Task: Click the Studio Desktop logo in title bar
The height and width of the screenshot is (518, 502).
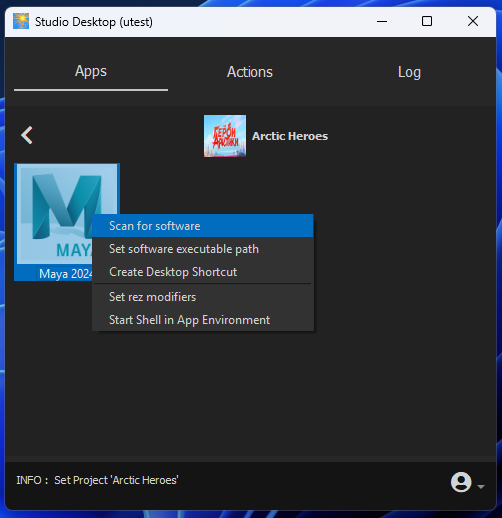Action: (x=21, y=21)
